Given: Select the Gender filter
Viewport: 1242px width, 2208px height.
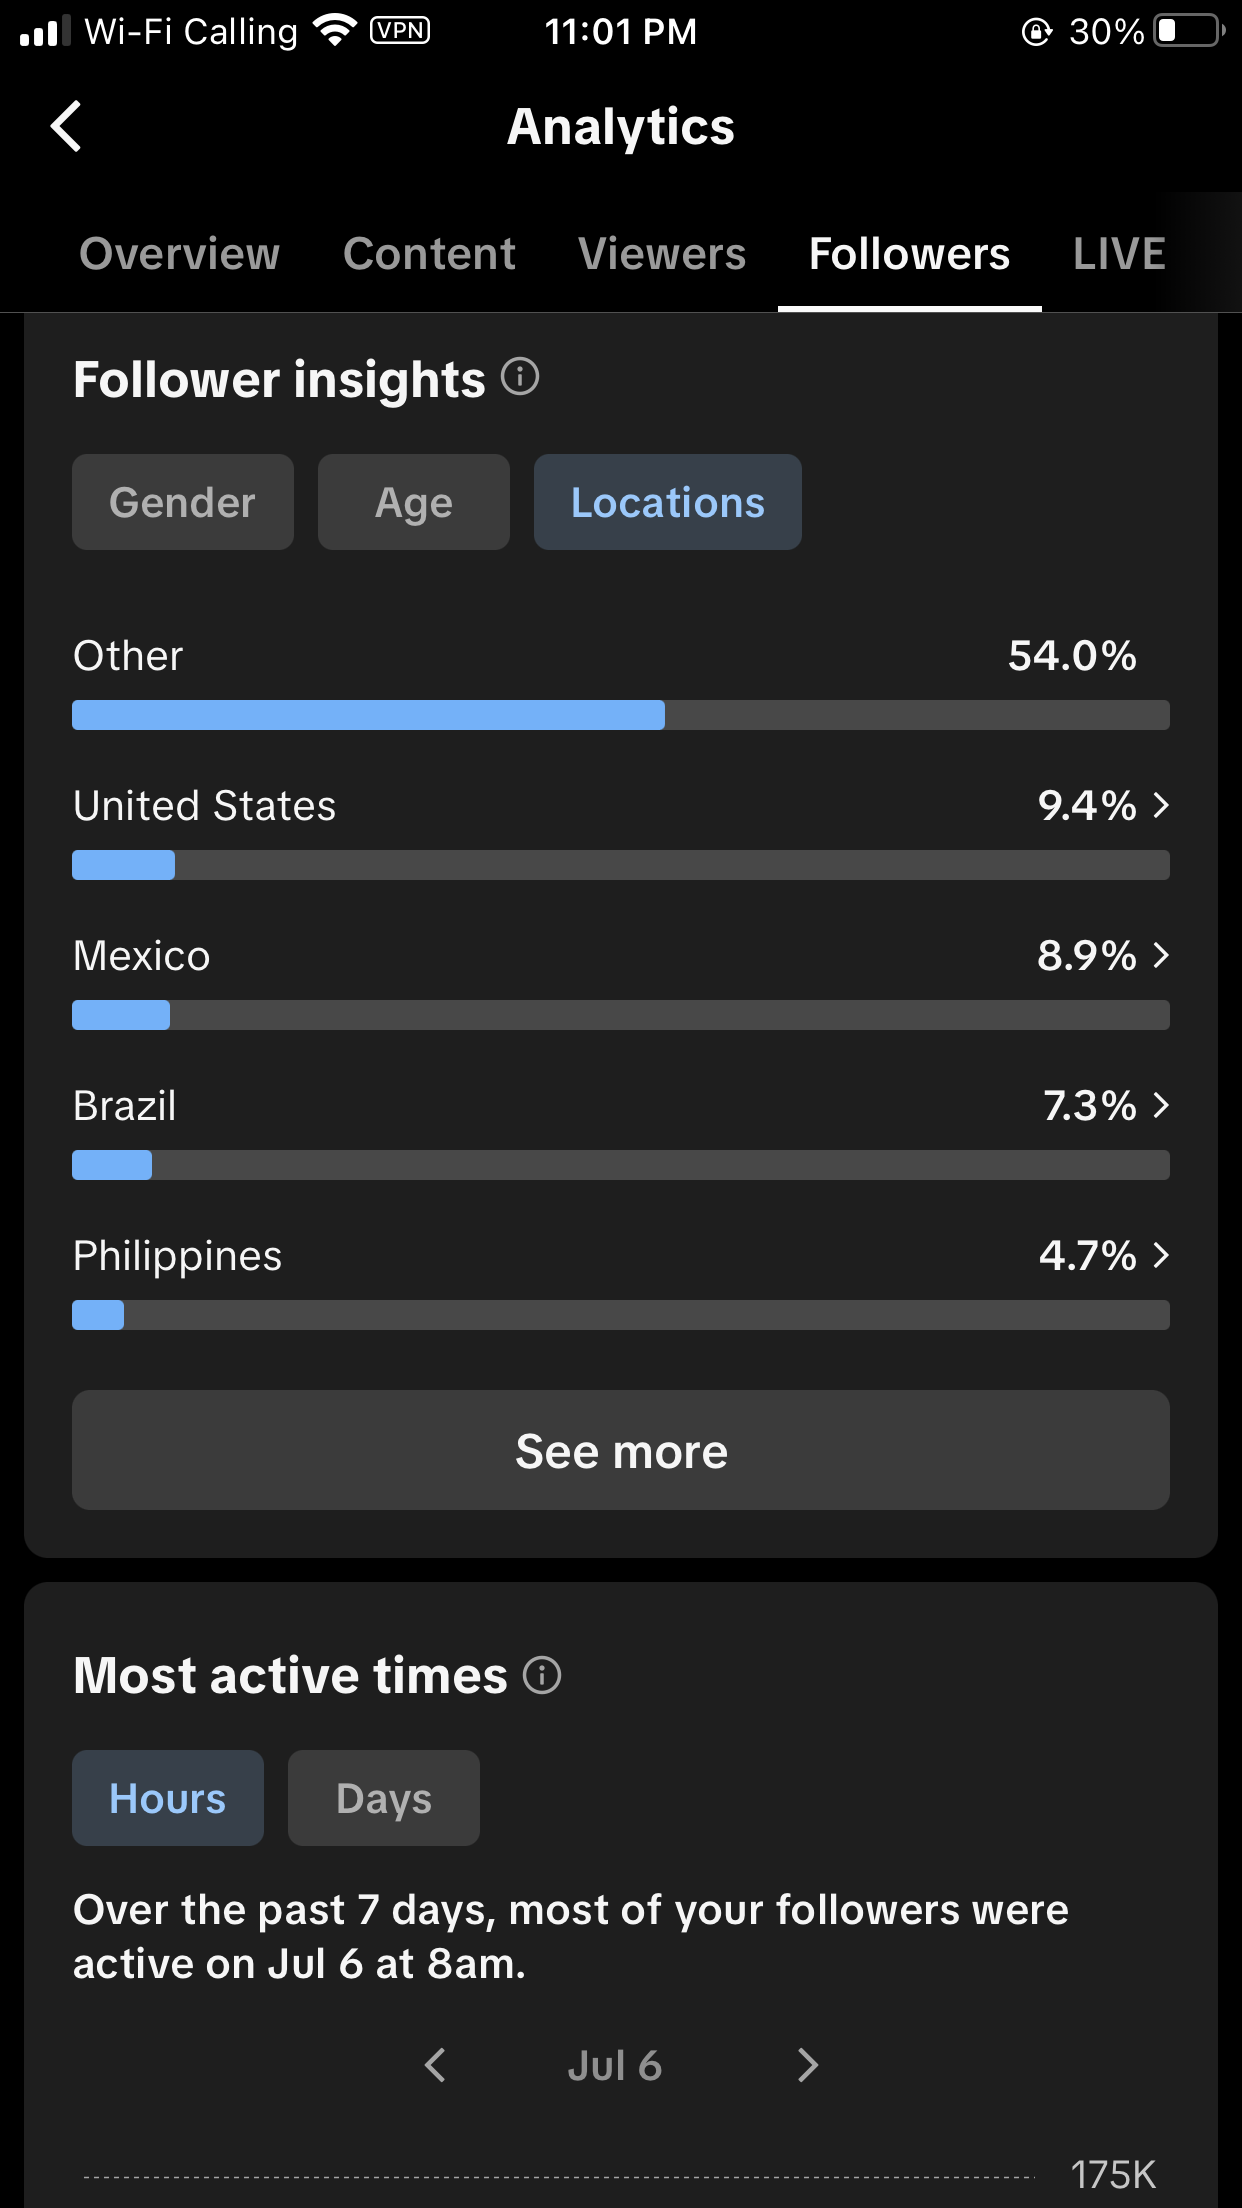Looking at the screenshot, I should pyautogui.click(x=183, y=502).
